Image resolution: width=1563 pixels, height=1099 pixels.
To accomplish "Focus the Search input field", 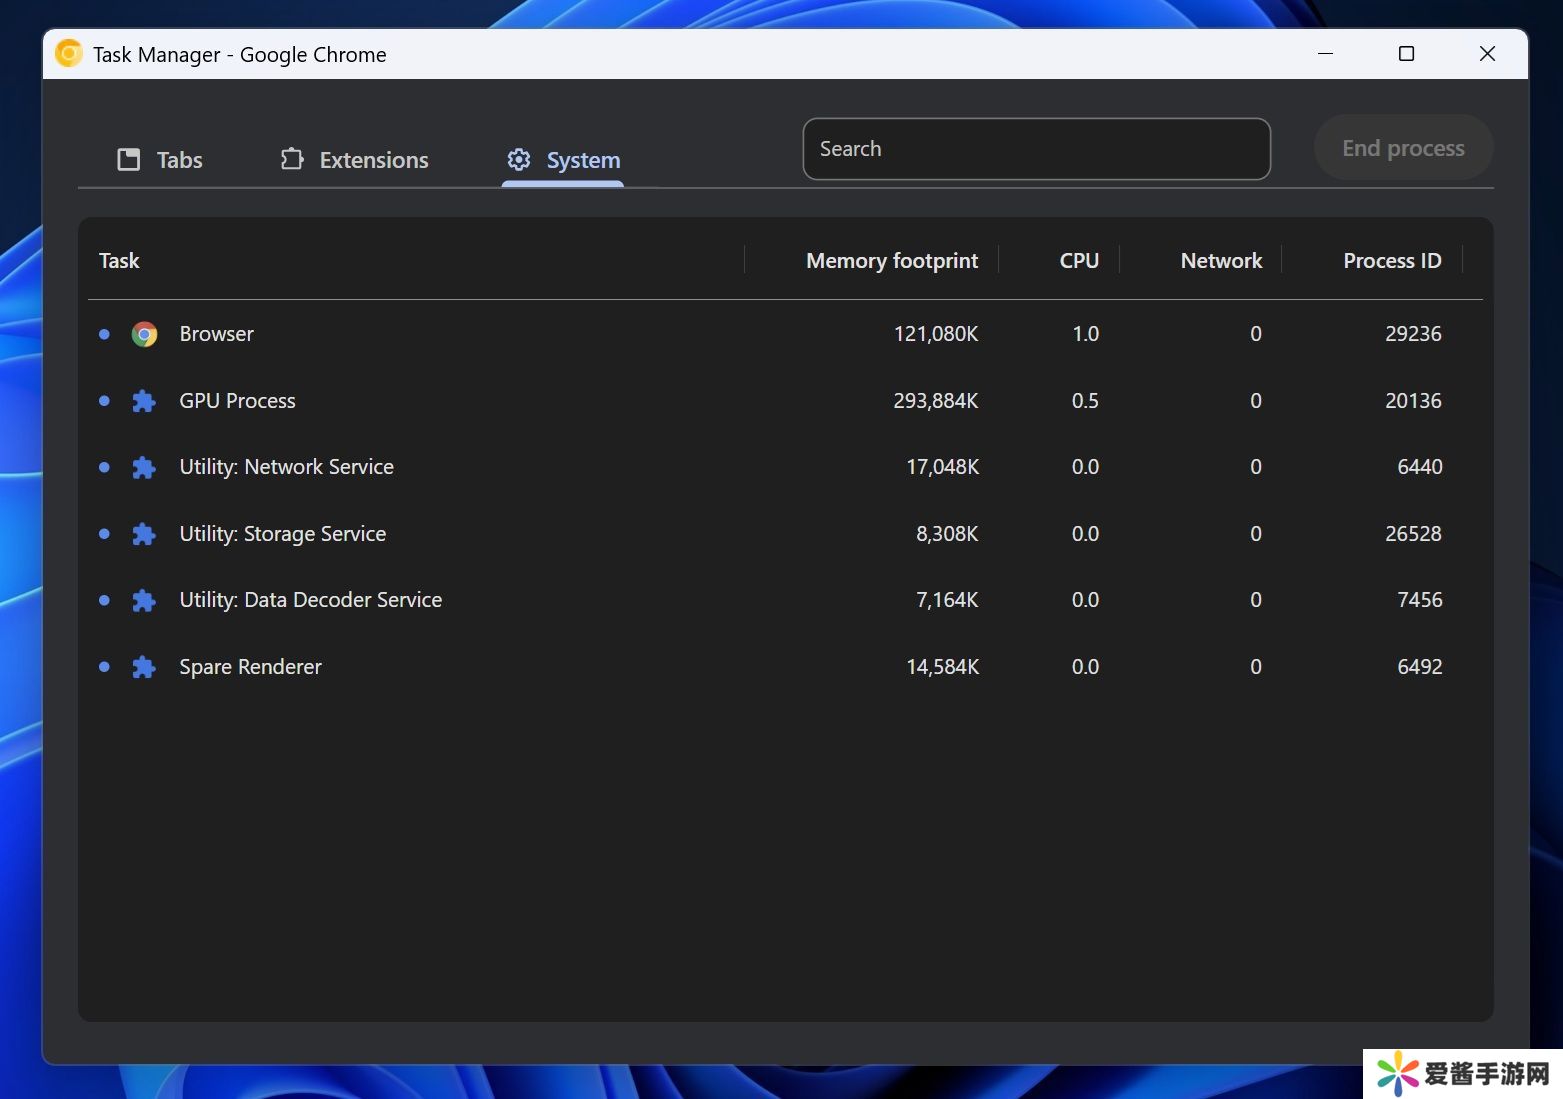I will point(1036,149).
